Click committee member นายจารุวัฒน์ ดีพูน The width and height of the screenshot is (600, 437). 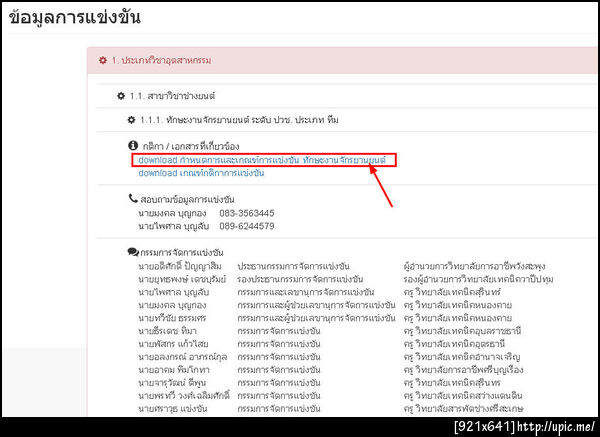click(172, 383)
